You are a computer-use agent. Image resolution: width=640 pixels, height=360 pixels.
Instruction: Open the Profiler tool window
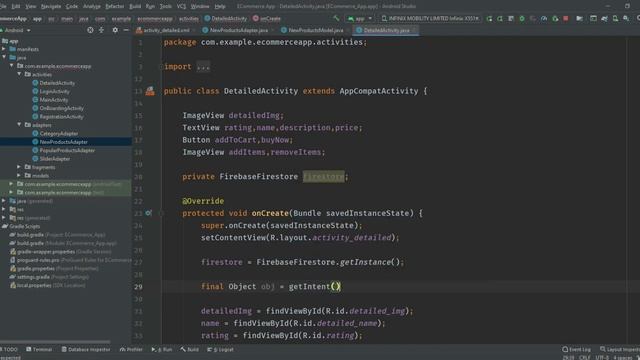[131, 349]
